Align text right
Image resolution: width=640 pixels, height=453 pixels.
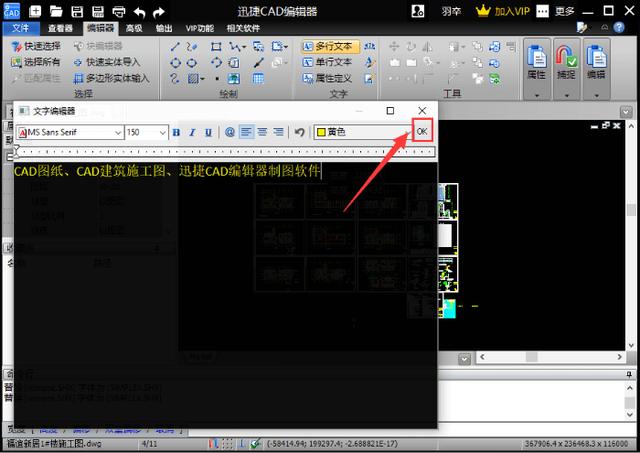(278, 132)
